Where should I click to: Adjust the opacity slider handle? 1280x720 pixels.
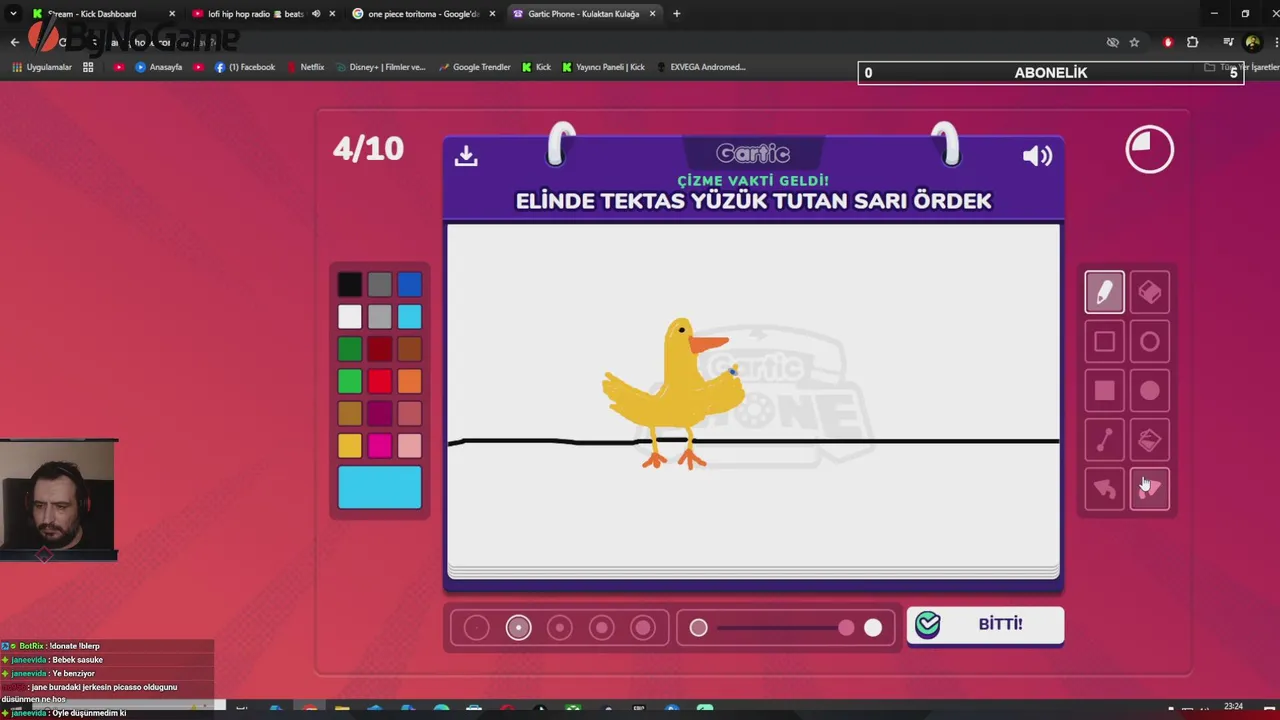(x=846, y=627)
